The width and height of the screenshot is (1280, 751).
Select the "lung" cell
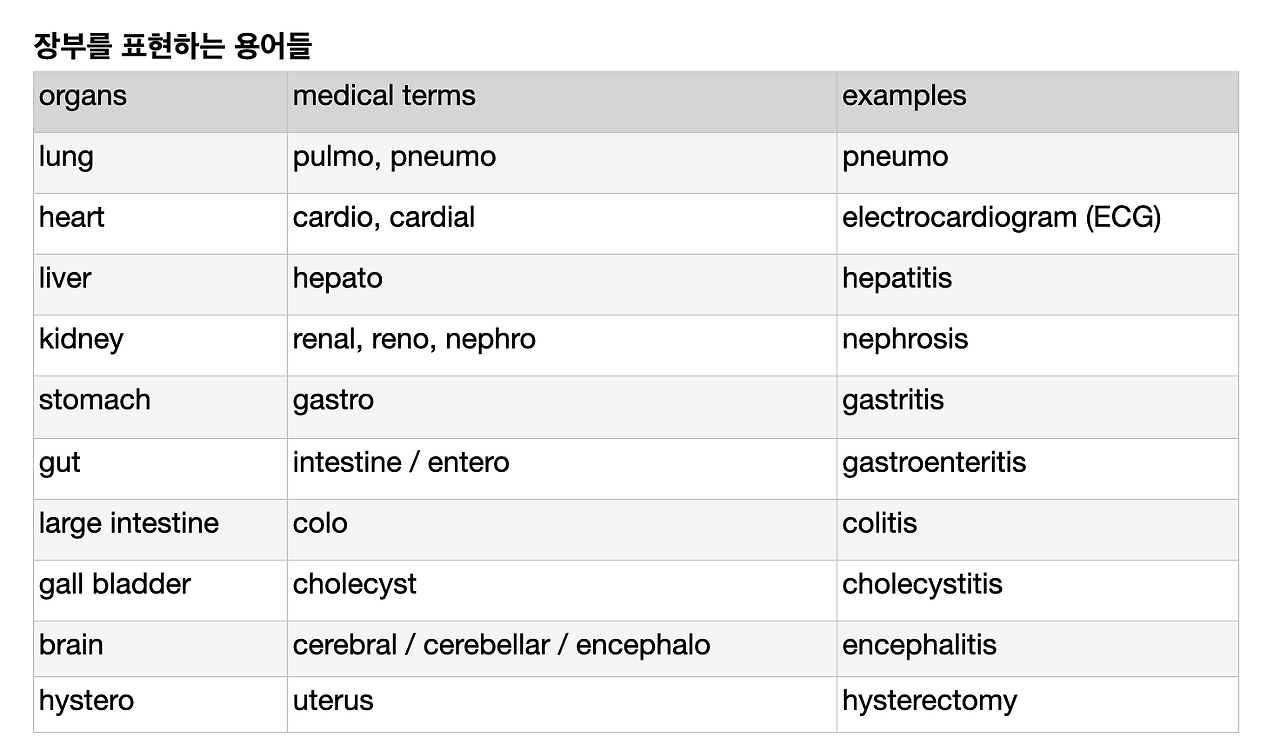tap(66, 157)
